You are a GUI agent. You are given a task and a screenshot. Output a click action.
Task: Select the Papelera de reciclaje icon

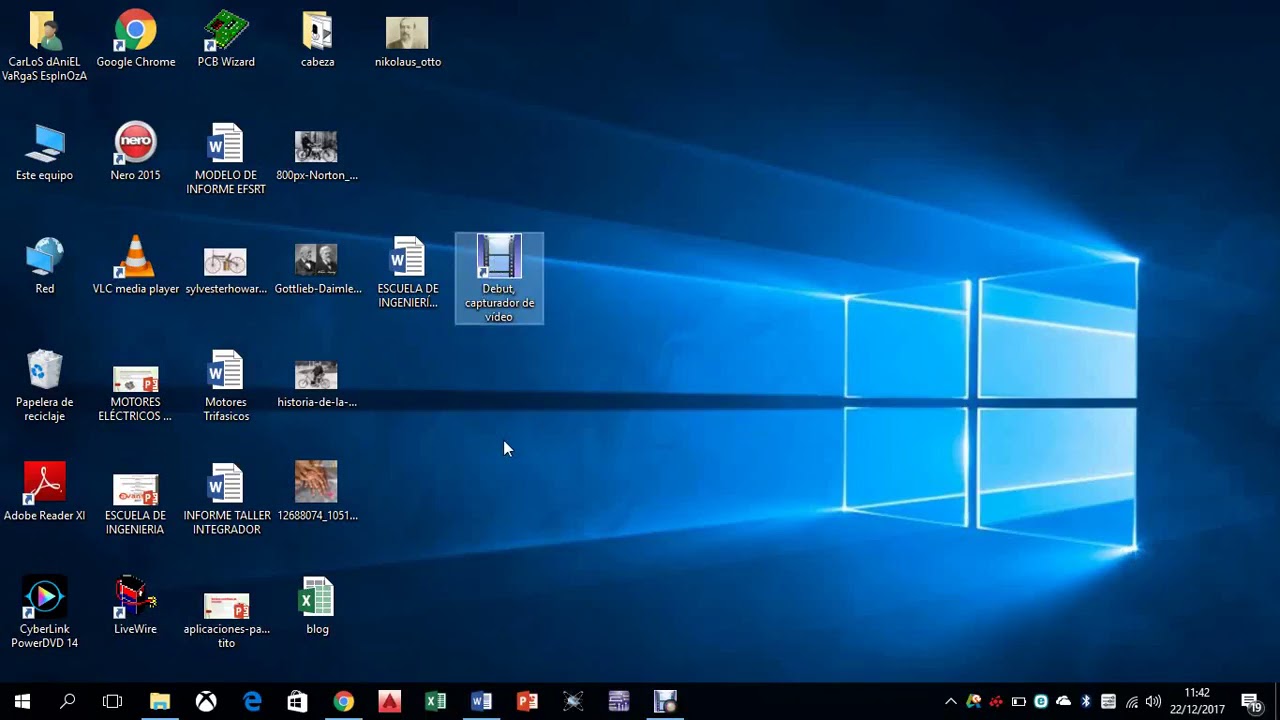[44, 386]
